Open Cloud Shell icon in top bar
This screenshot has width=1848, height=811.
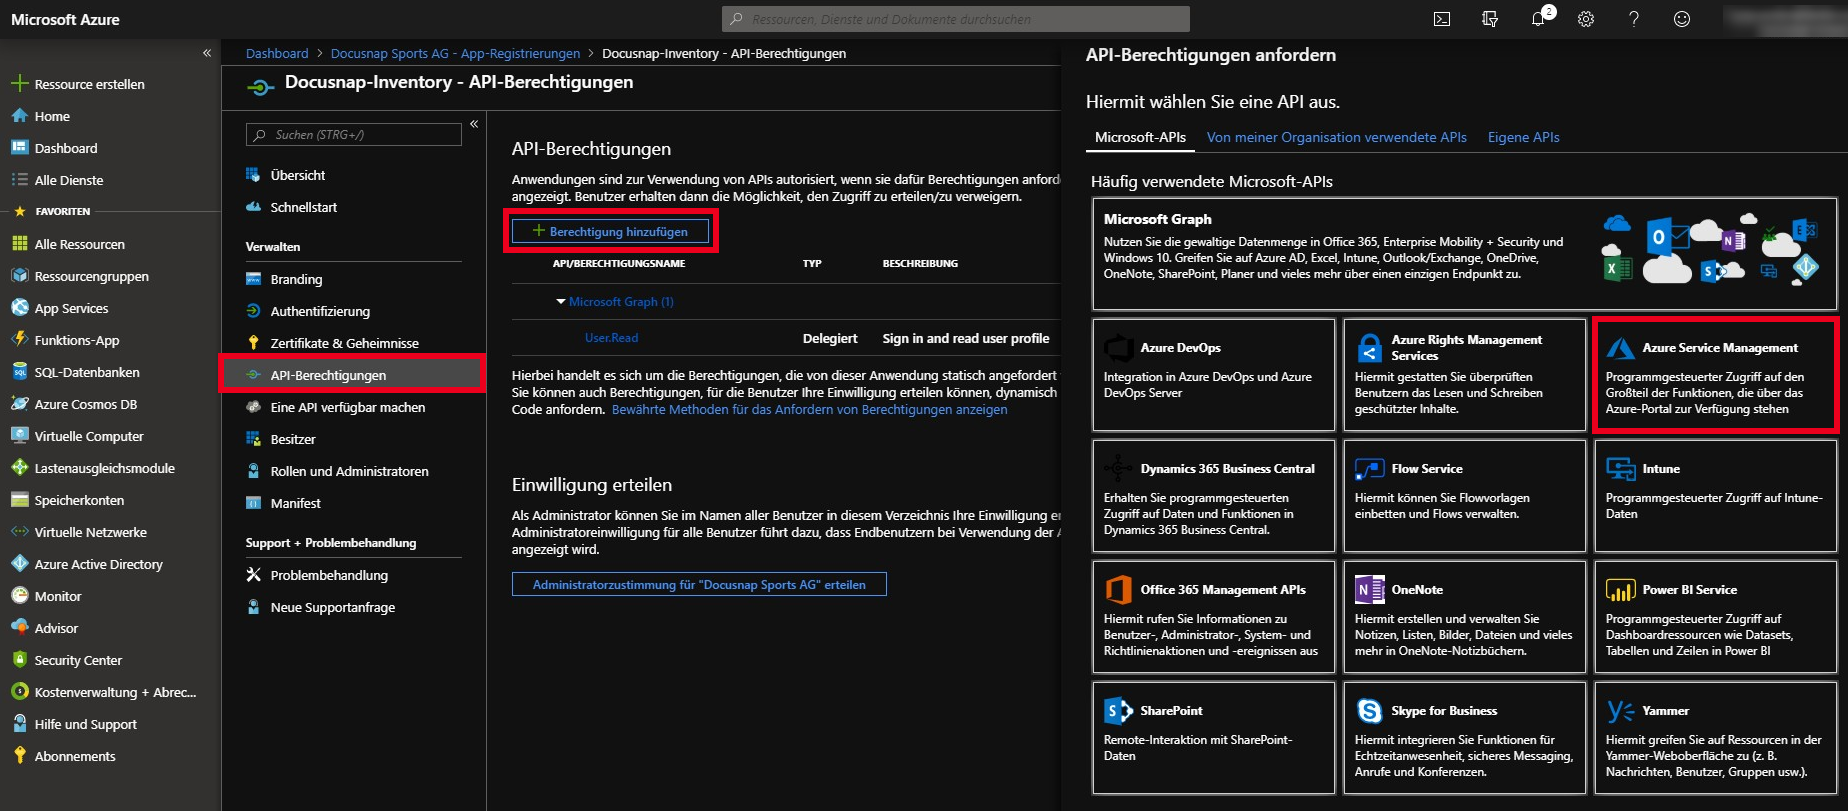click(1442, 19)
